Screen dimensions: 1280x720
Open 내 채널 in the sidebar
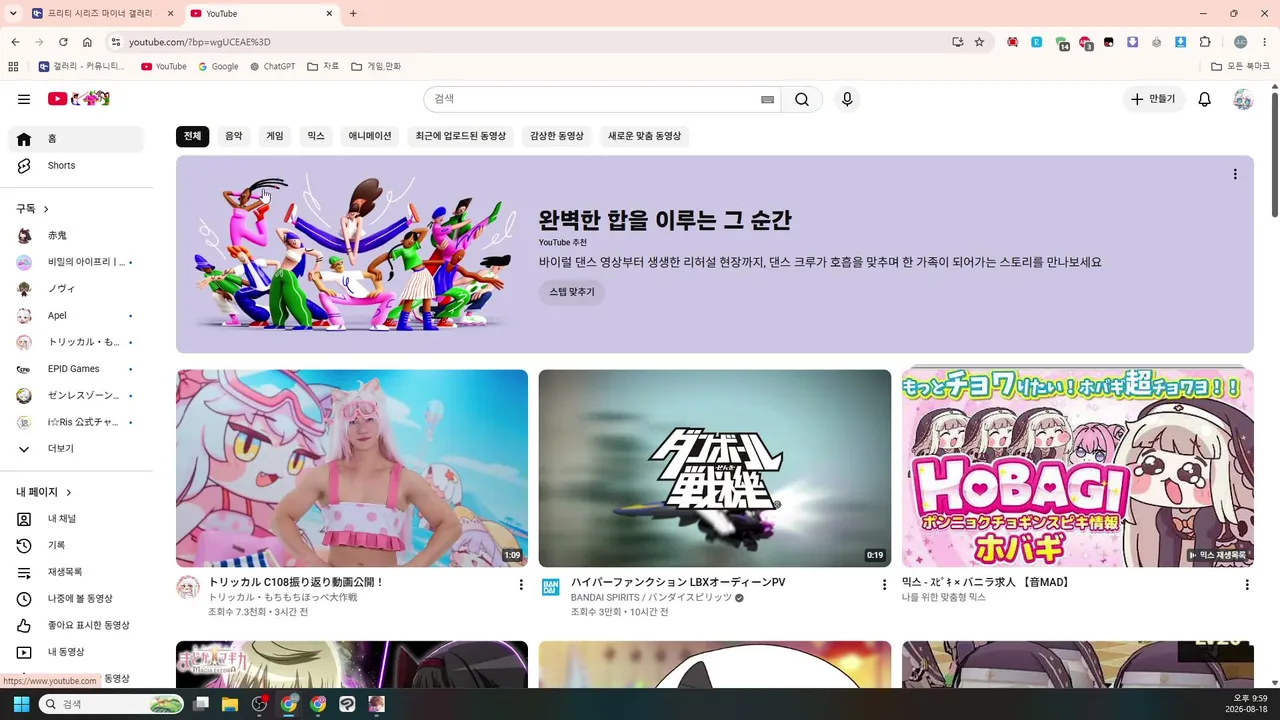click(x=76, y=519)
